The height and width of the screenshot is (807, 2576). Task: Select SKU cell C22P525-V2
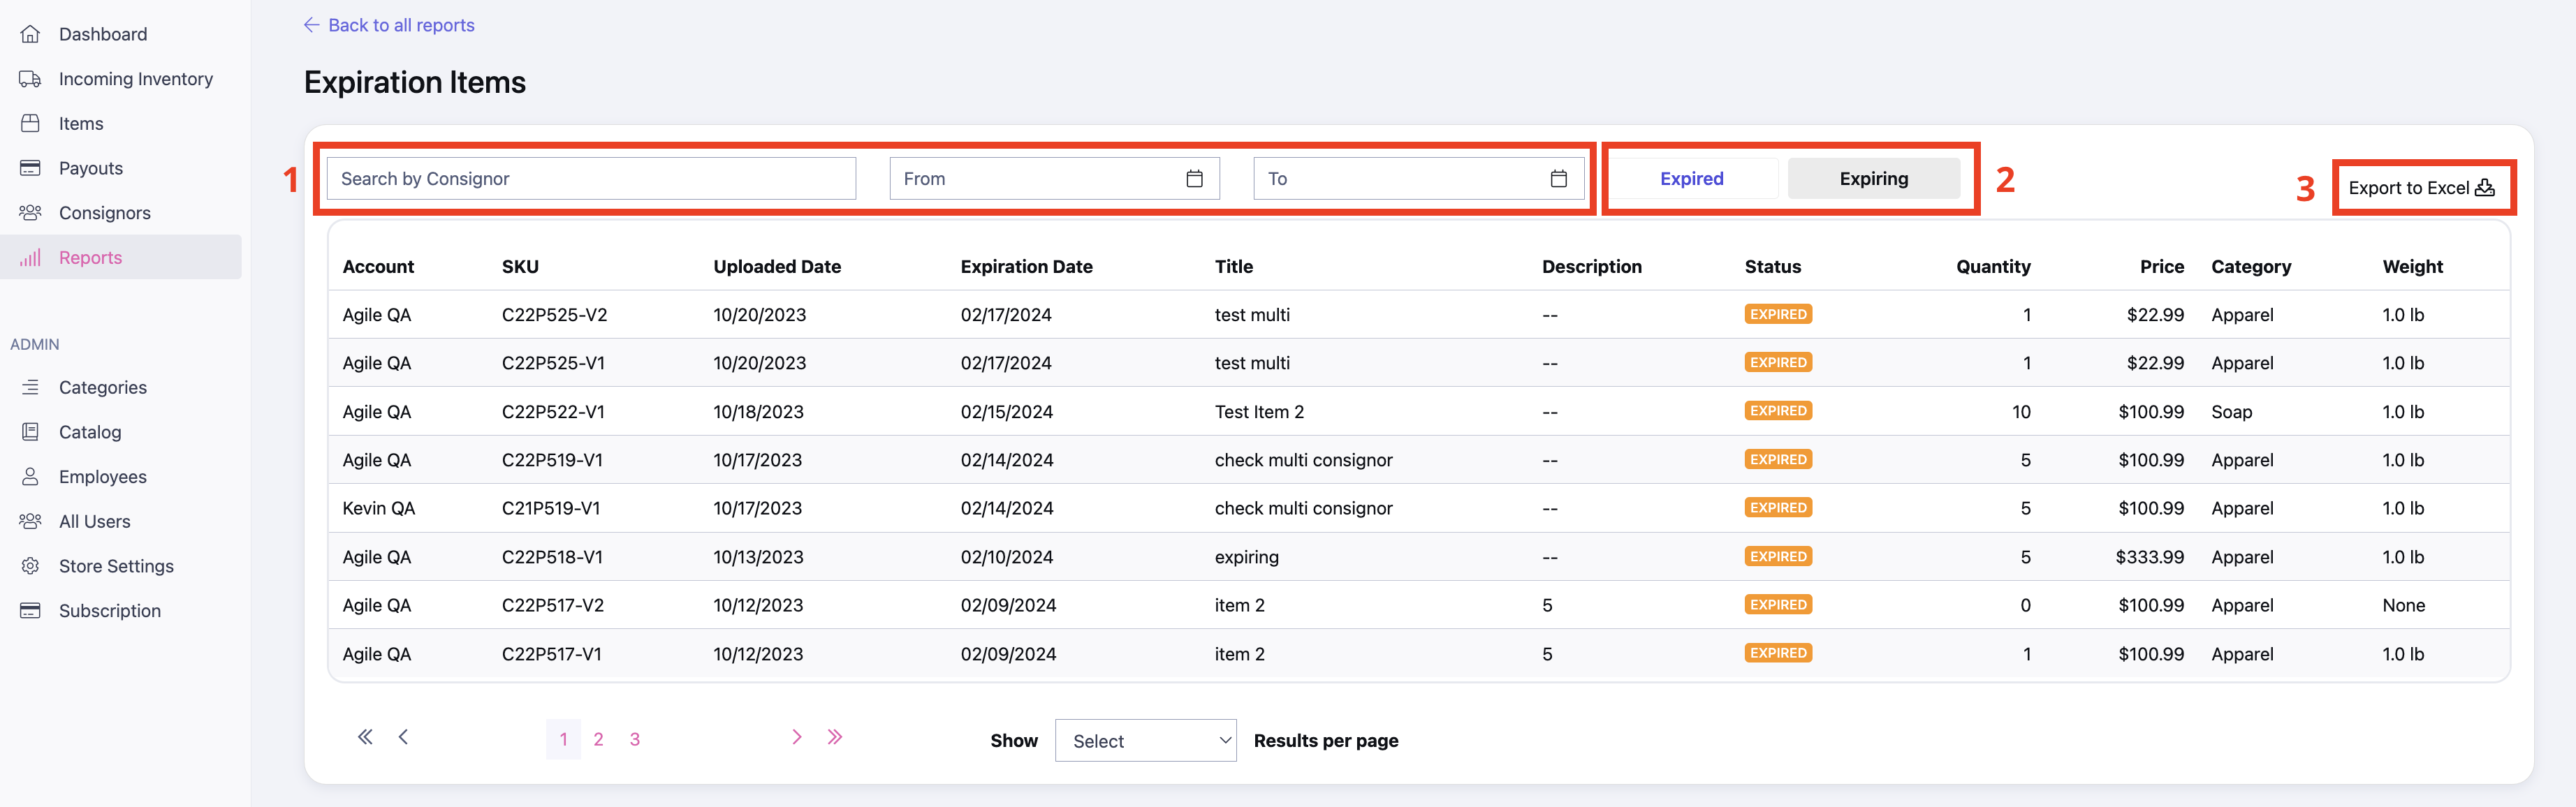(x=554, y=315)
